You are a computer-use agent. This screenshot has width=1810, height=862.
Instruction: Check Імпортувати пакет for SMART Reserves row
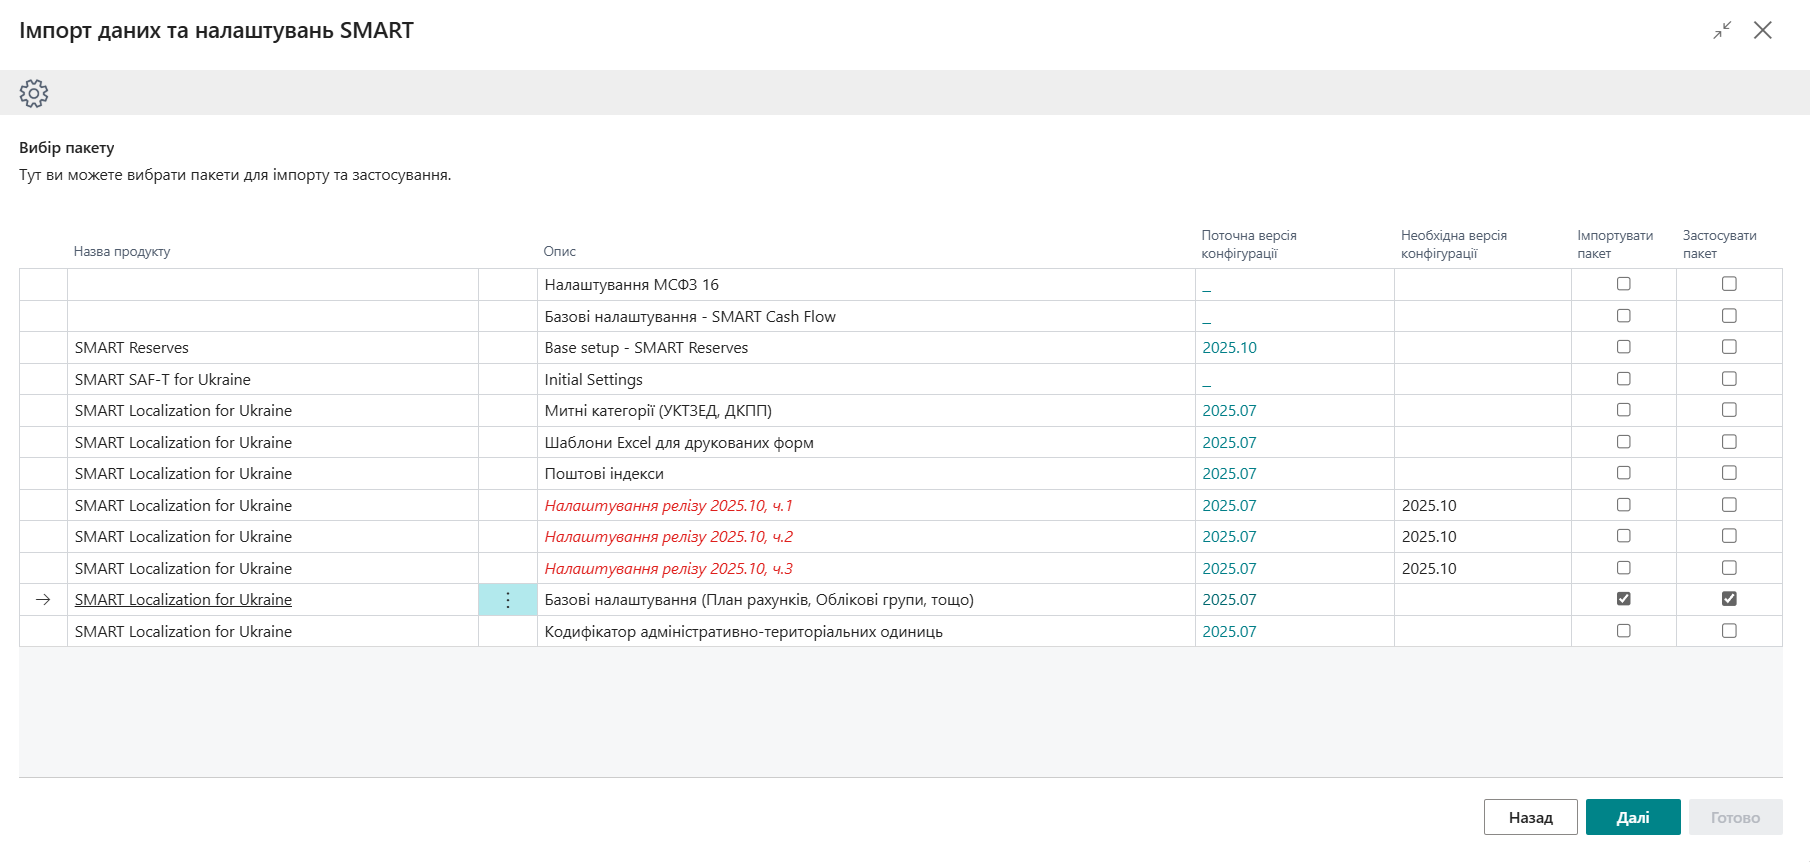pyautogui.click(x=1624, y=347)
